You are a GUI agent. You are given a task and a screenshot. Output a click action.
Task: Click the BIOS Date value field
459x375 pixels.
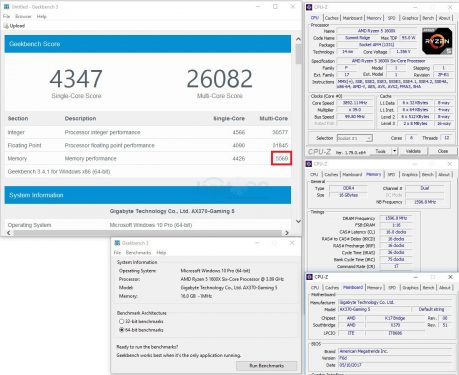tap(395, 365)
